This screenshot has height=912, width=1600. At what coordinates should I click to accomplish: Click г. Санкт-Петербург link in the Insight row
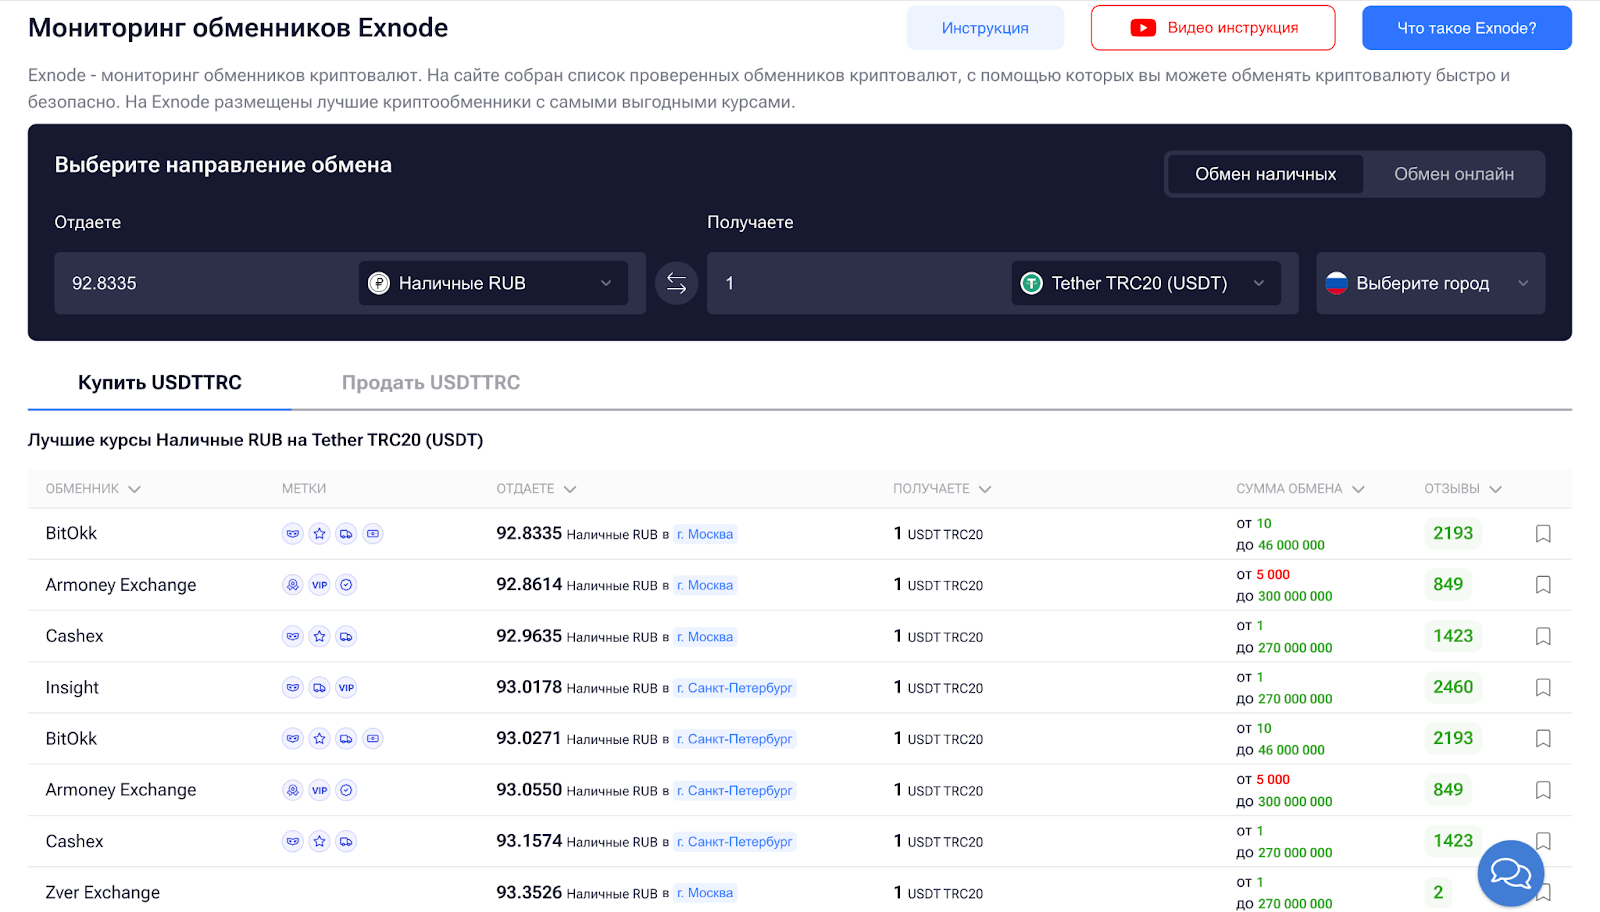[x=734, y=688]
